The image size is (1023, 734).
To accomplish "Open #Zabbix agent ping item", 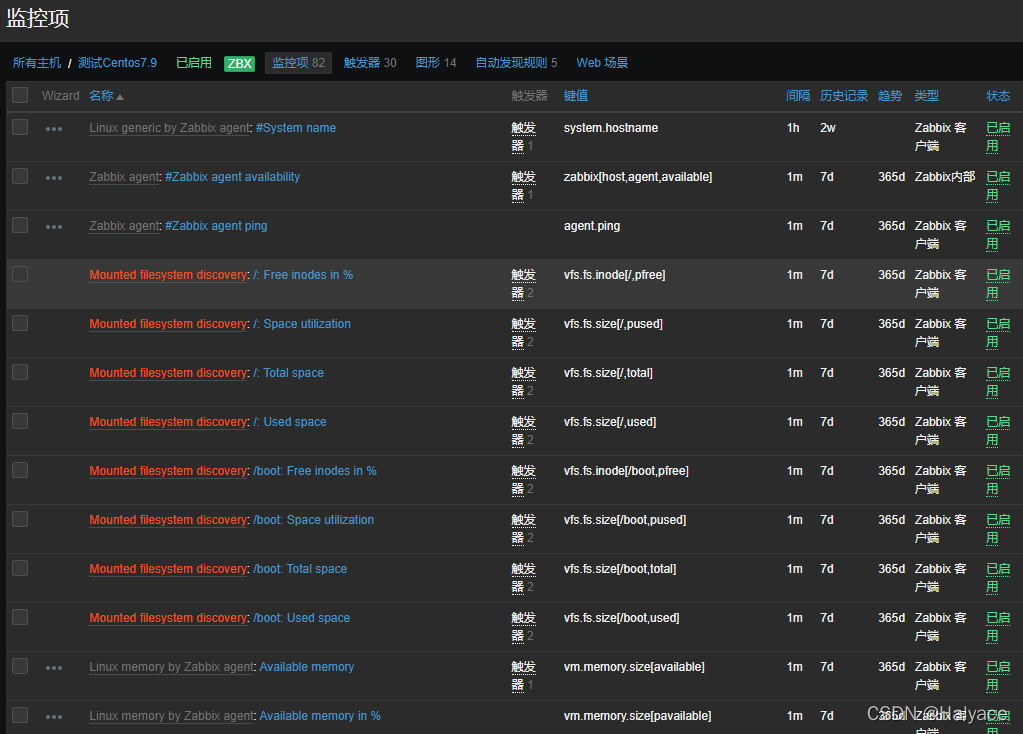I will click(216, 226).
